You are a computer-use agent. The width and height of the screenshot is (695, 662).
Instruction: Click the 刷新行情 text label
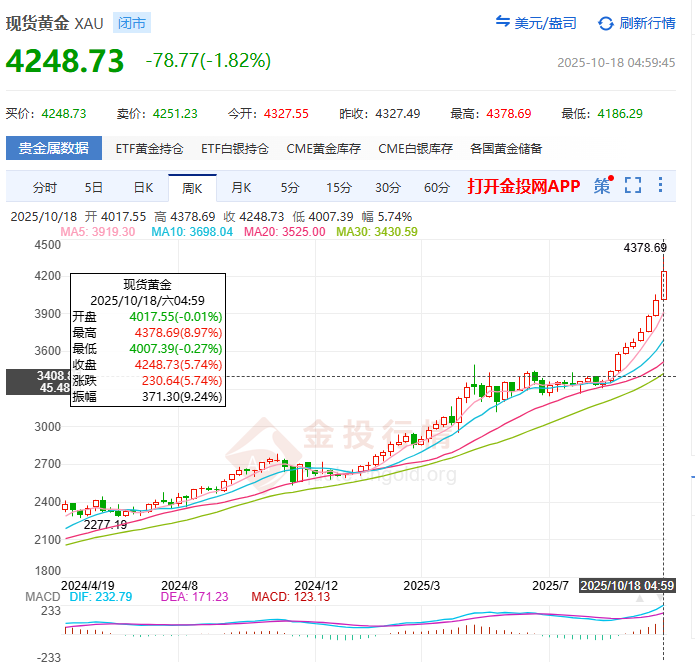tap(647, 23)
